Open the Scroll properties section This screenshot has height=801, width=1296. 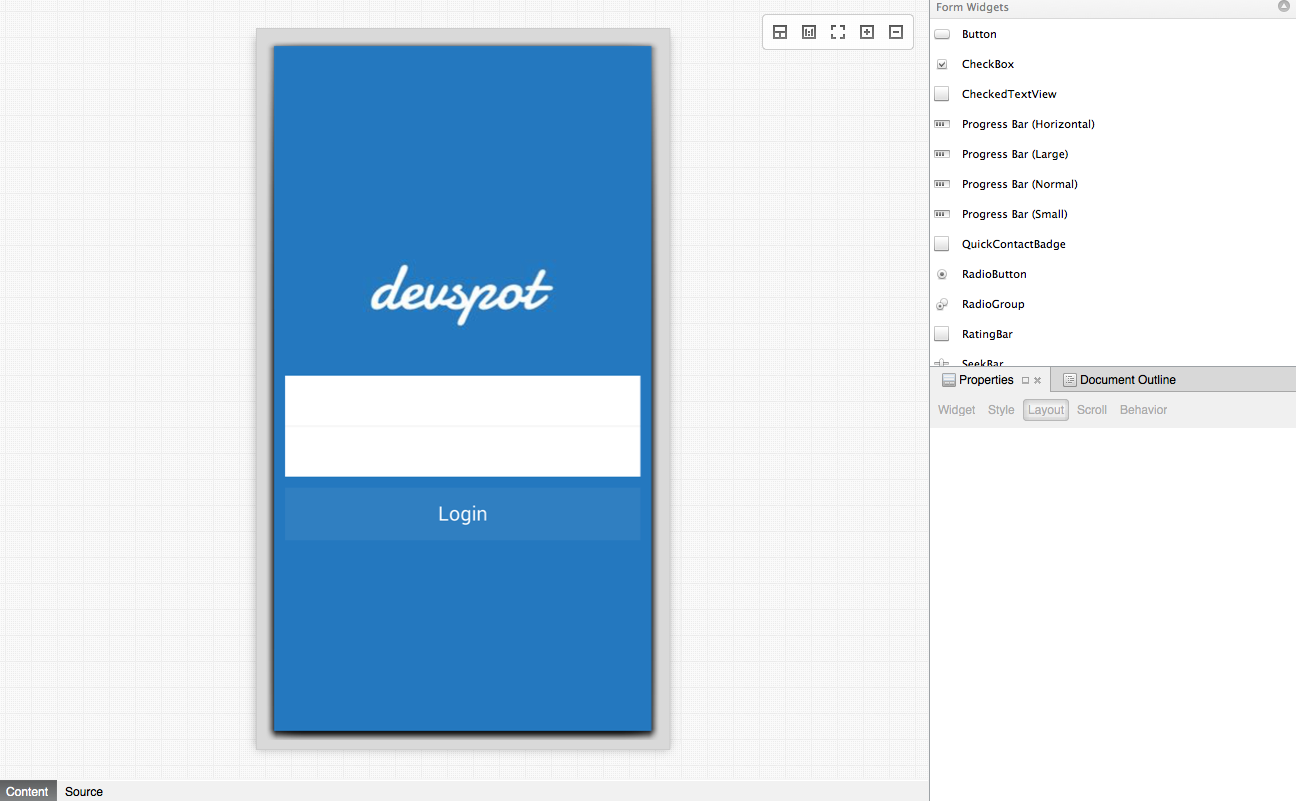[x=1092, y=410]
